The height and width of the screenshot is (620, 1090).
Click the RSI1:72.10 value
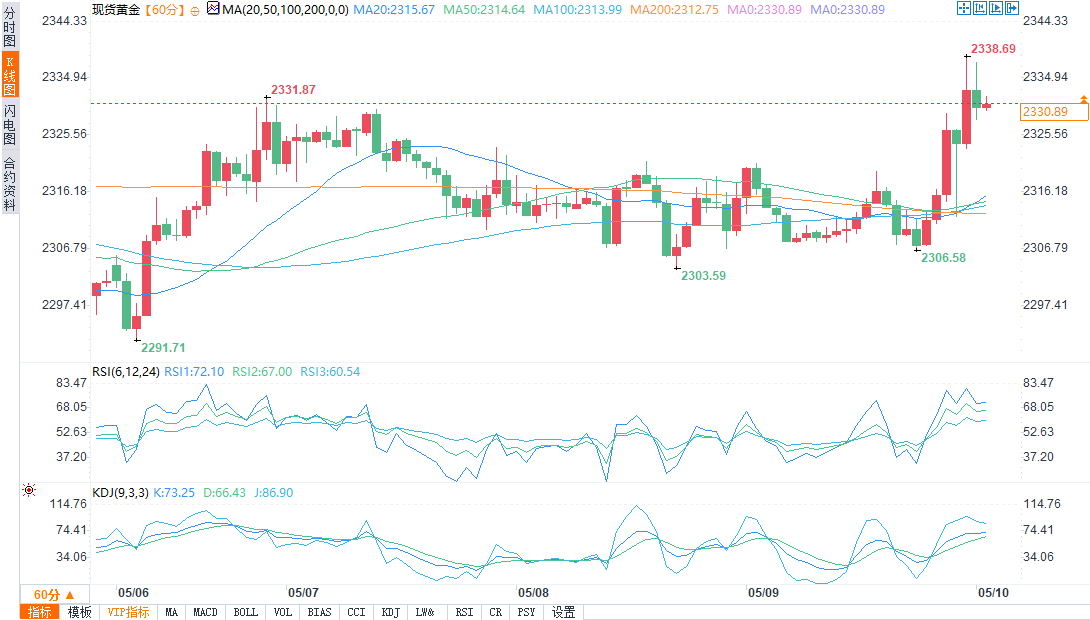194,372
